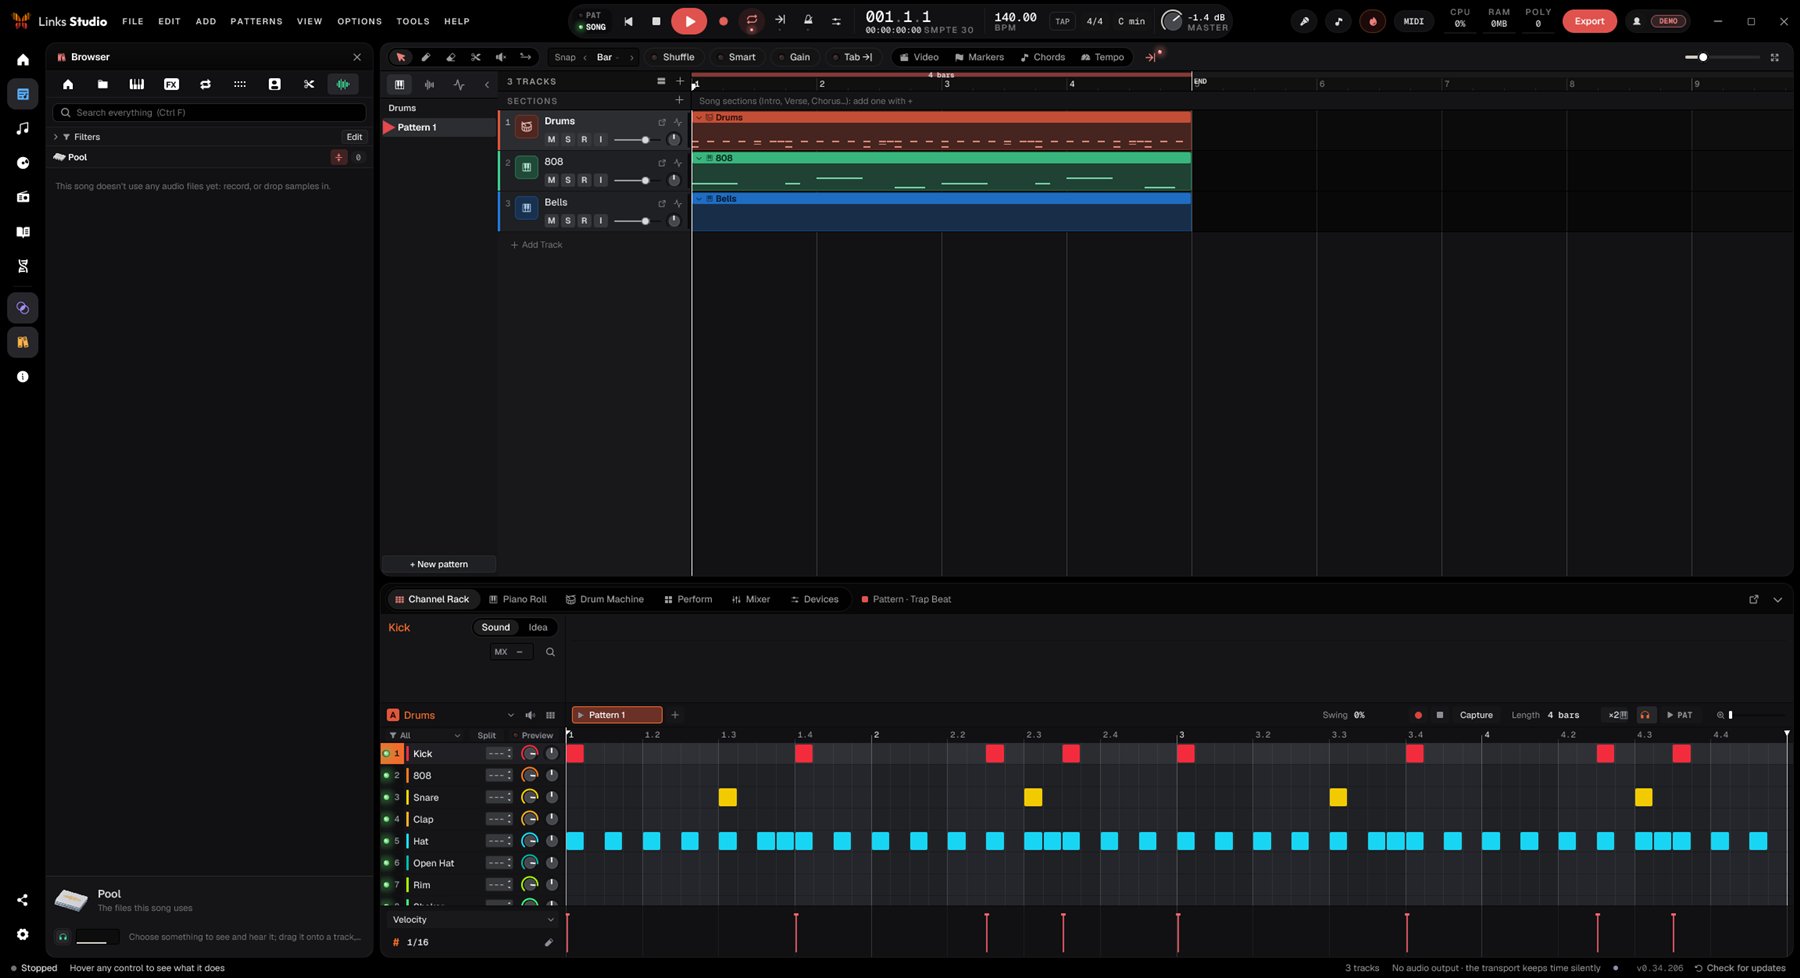The image size is (1800, 978).
Task: Switch to the Drum Machine tab
Action: 605,599
